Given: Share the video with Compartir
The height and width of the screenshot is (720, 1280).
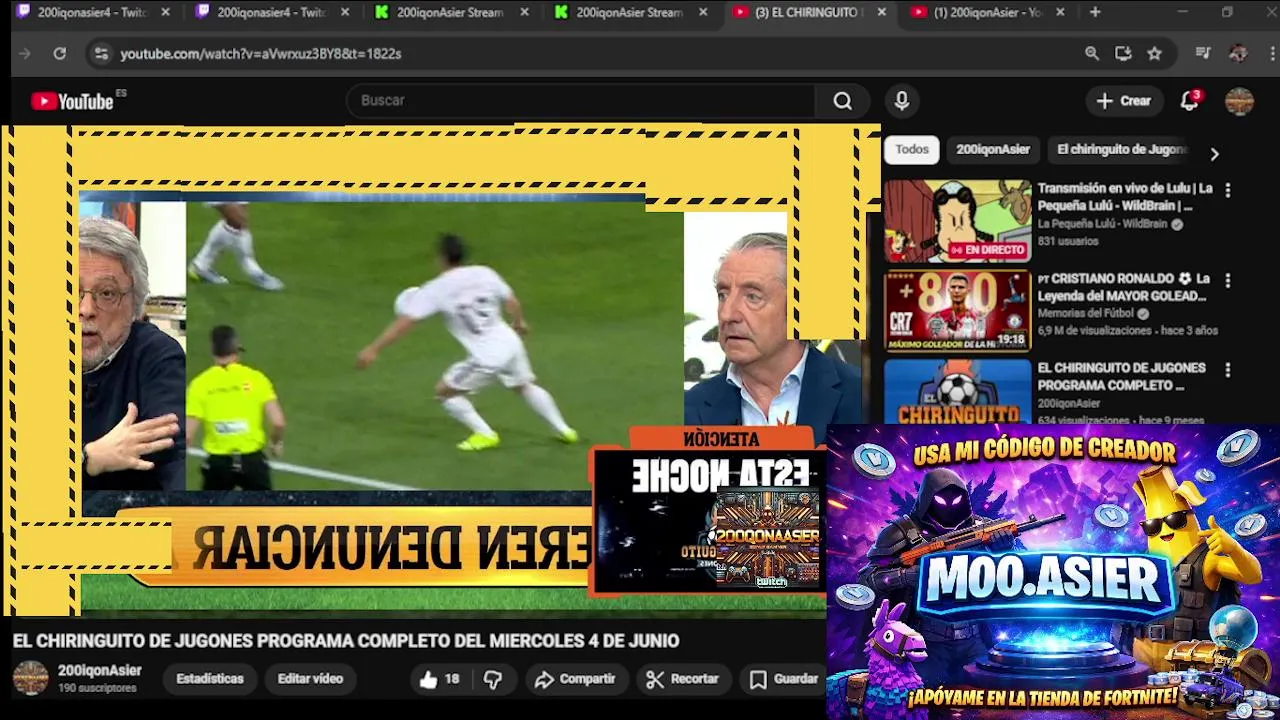Looking at the screenshot, I should click(575, 679).
